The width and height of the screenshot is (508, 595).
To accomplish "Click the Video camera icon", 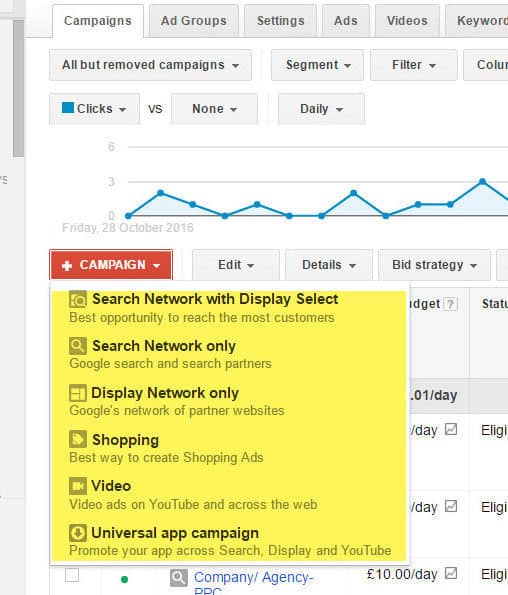I will 78,486.
